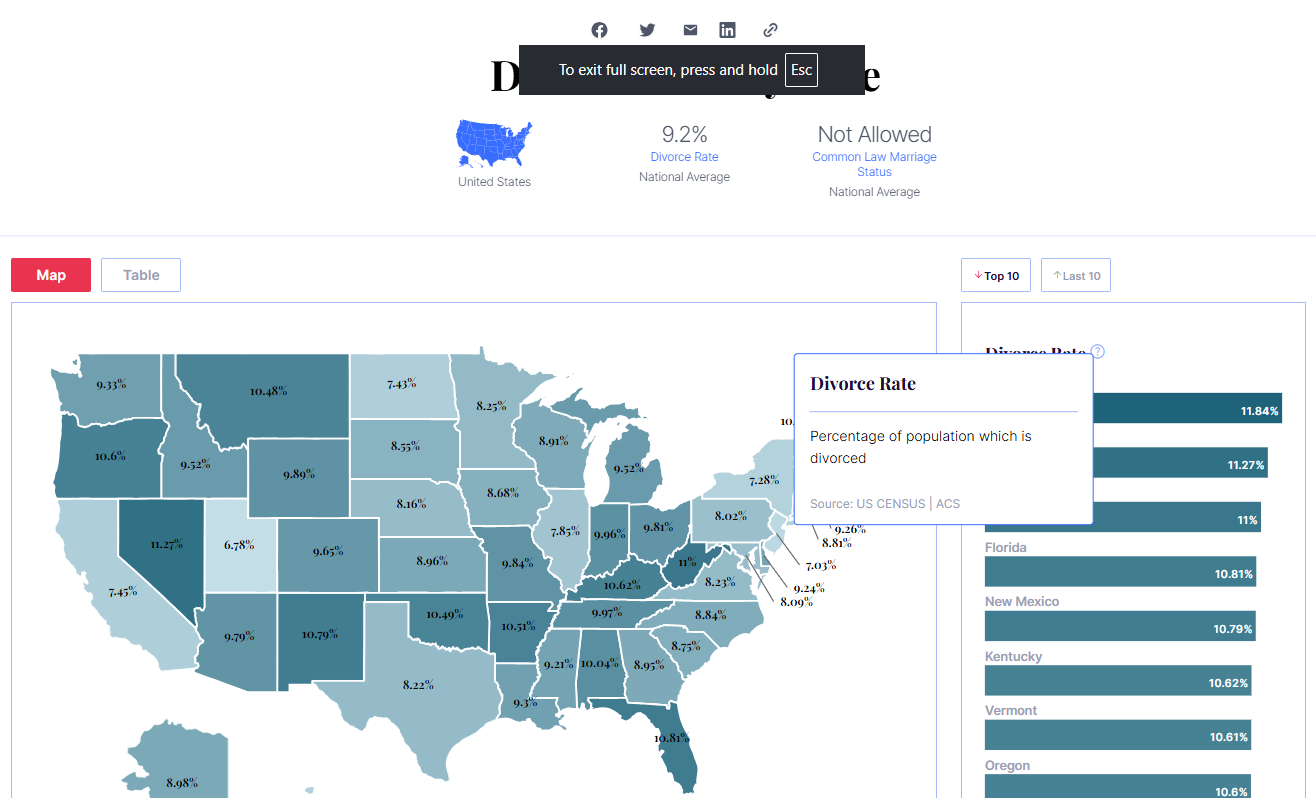Screen dimensions: 1316x798
Task: Switch to Table view tab
Action: point(141,275)
